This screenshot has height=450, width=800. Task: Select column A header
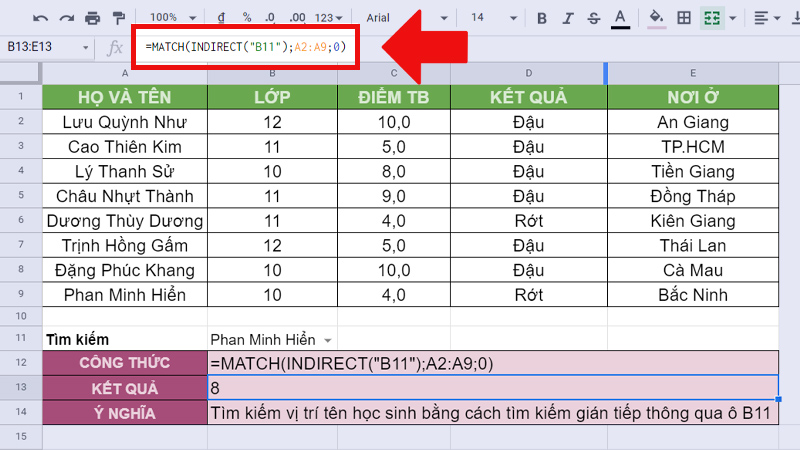click(124, 73)
